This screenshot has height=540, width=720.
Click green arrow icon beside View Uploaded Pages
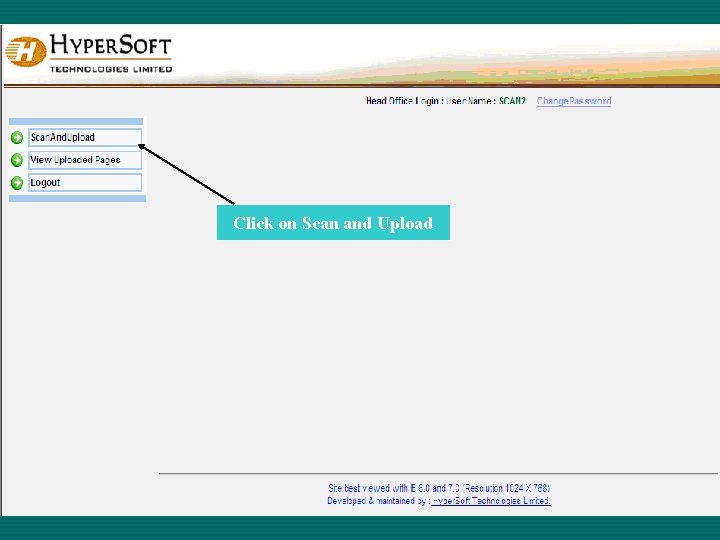(x=17, y=160)
